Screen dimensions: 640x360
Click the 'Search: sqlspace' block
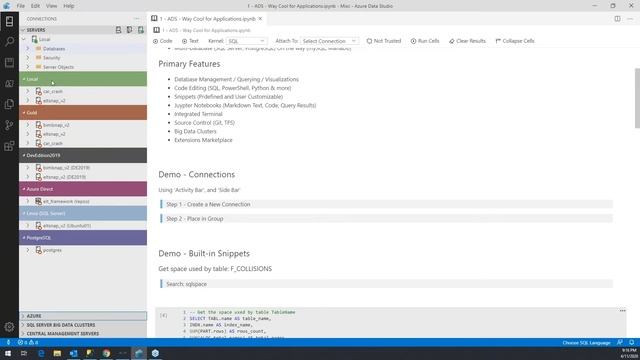386,284
